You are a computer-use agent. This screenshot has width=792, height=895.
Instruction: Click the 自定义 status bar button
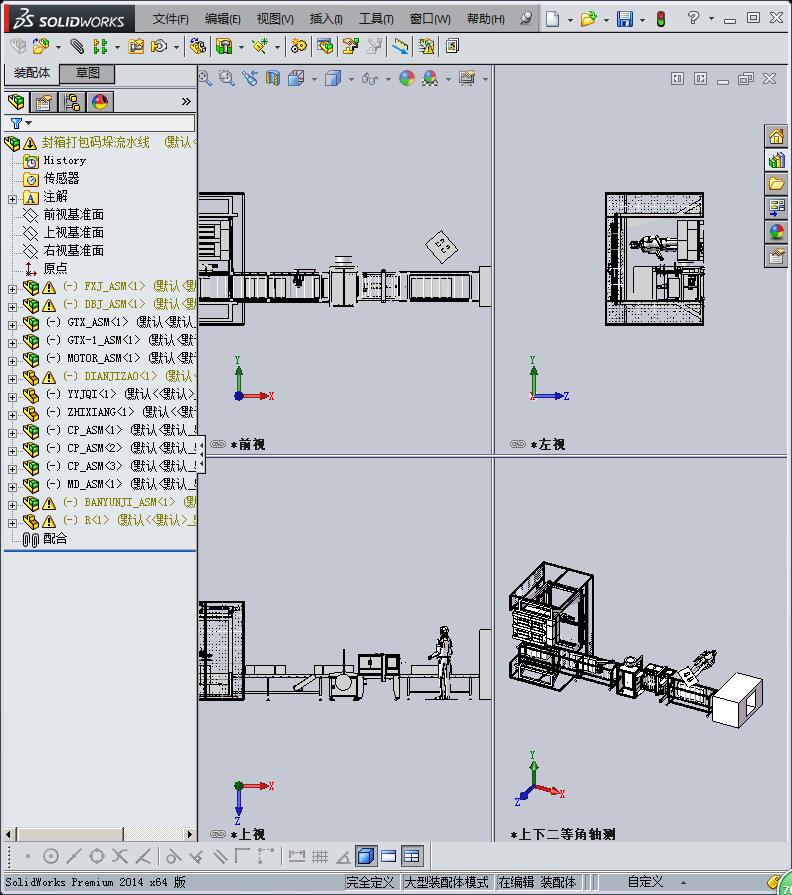click(x=645, y=882)
